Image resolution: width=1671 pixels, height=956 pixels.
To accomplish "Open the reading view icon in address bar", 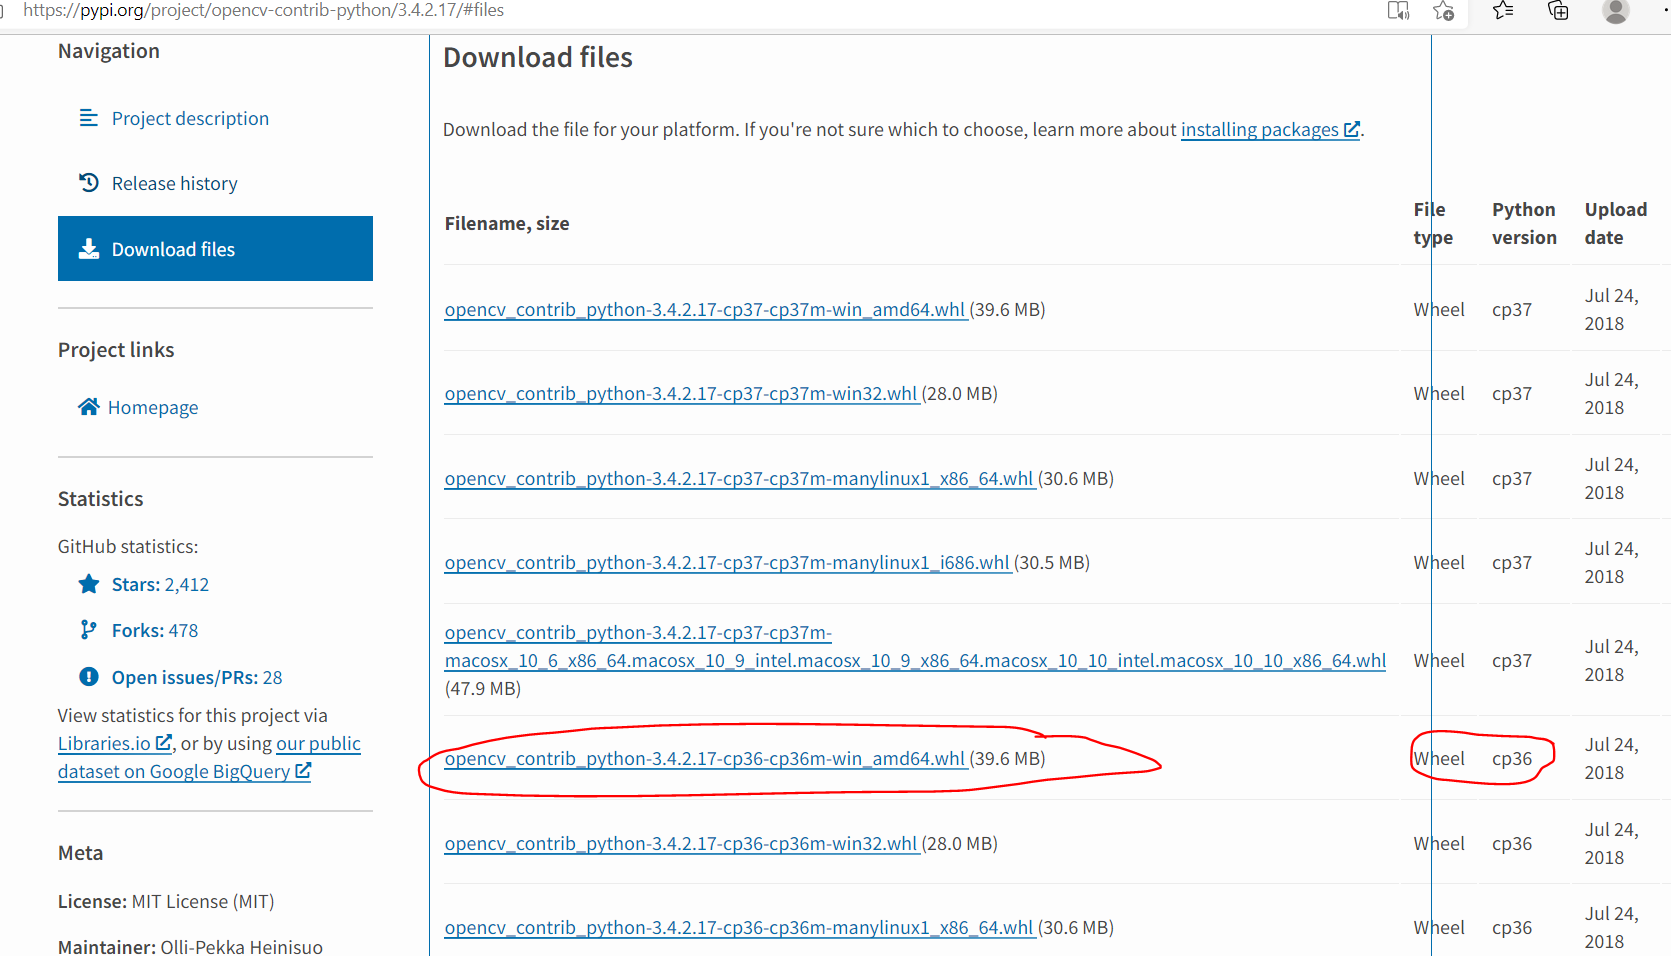I will click(x=1398, y=11).
